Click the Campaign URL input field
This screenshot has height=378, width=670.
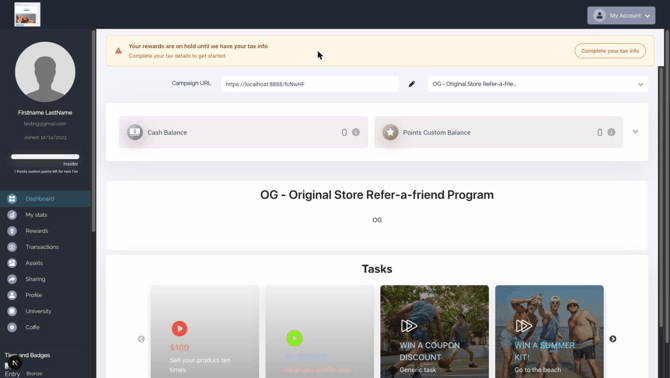tap(310, 84)
